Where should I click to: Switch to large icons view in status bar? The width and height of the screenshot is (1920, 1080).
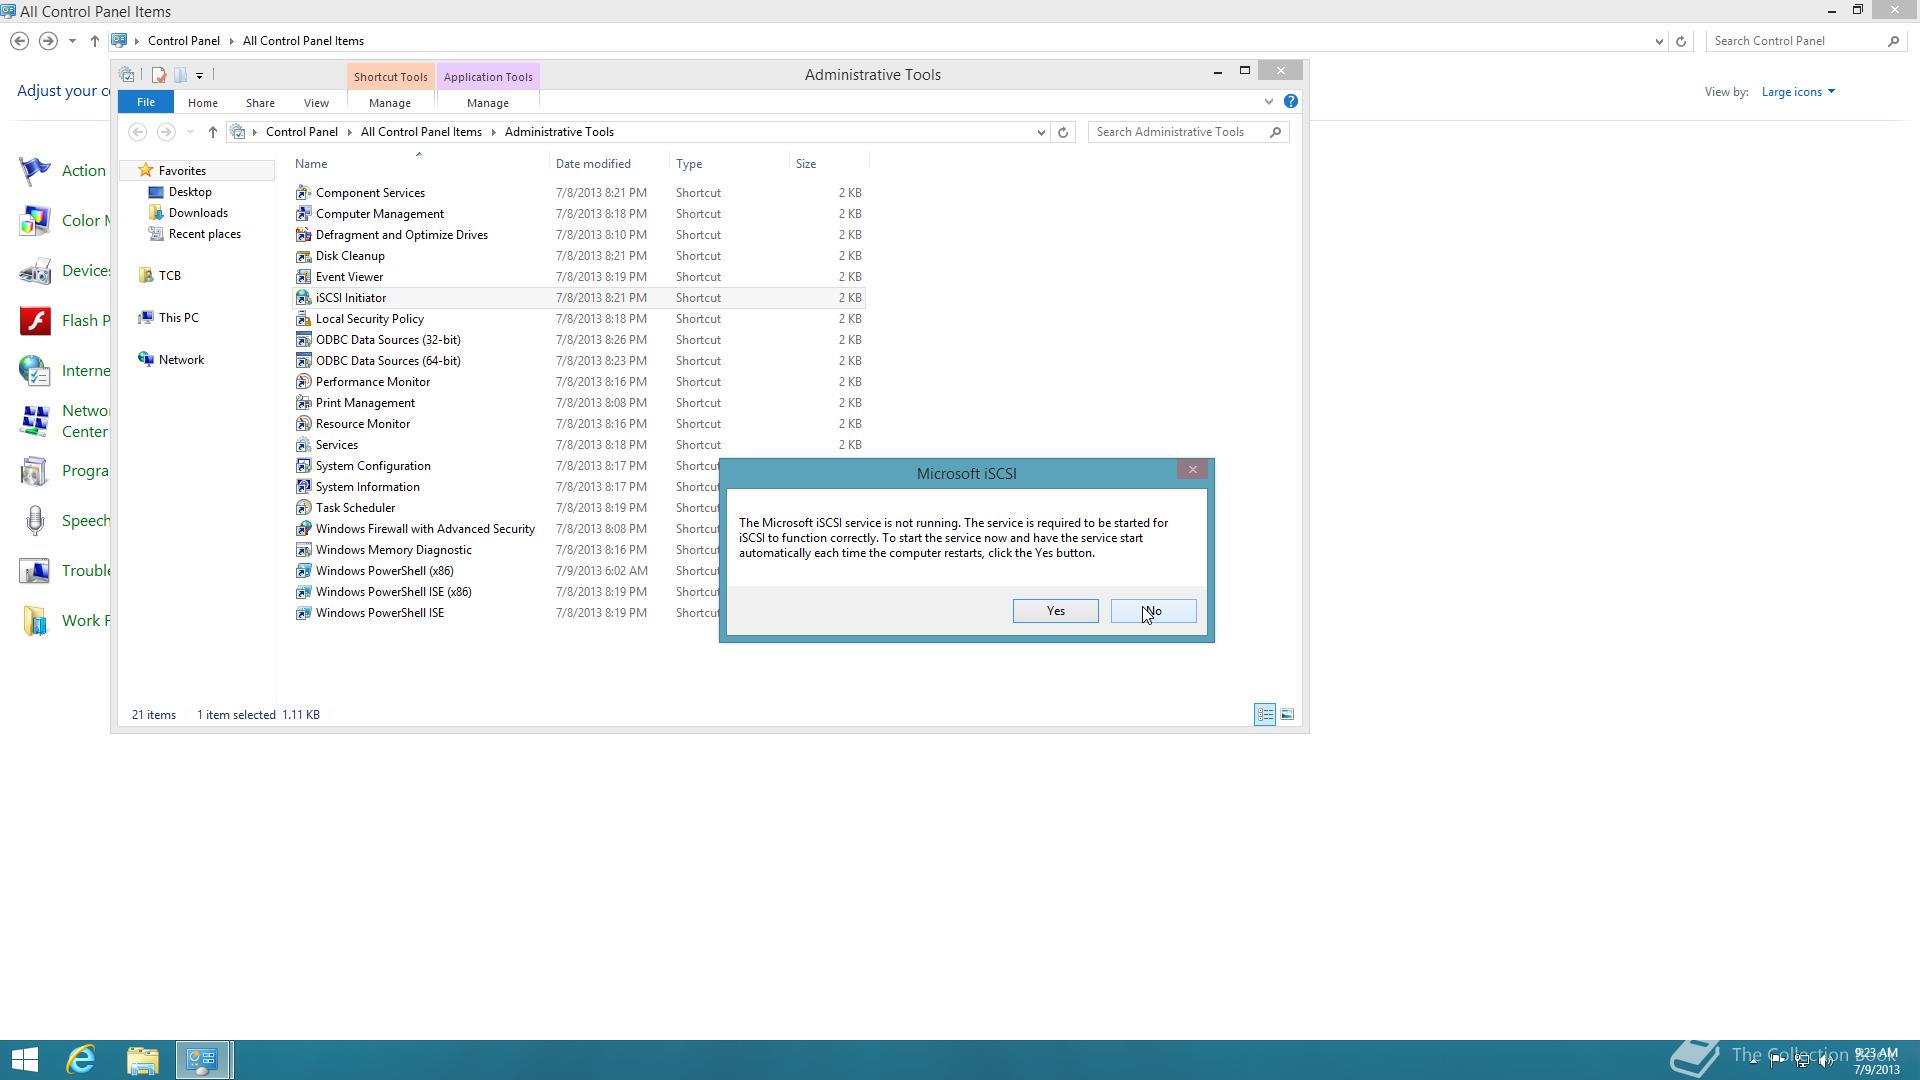pyautogui.click(x=1287, y=715)
